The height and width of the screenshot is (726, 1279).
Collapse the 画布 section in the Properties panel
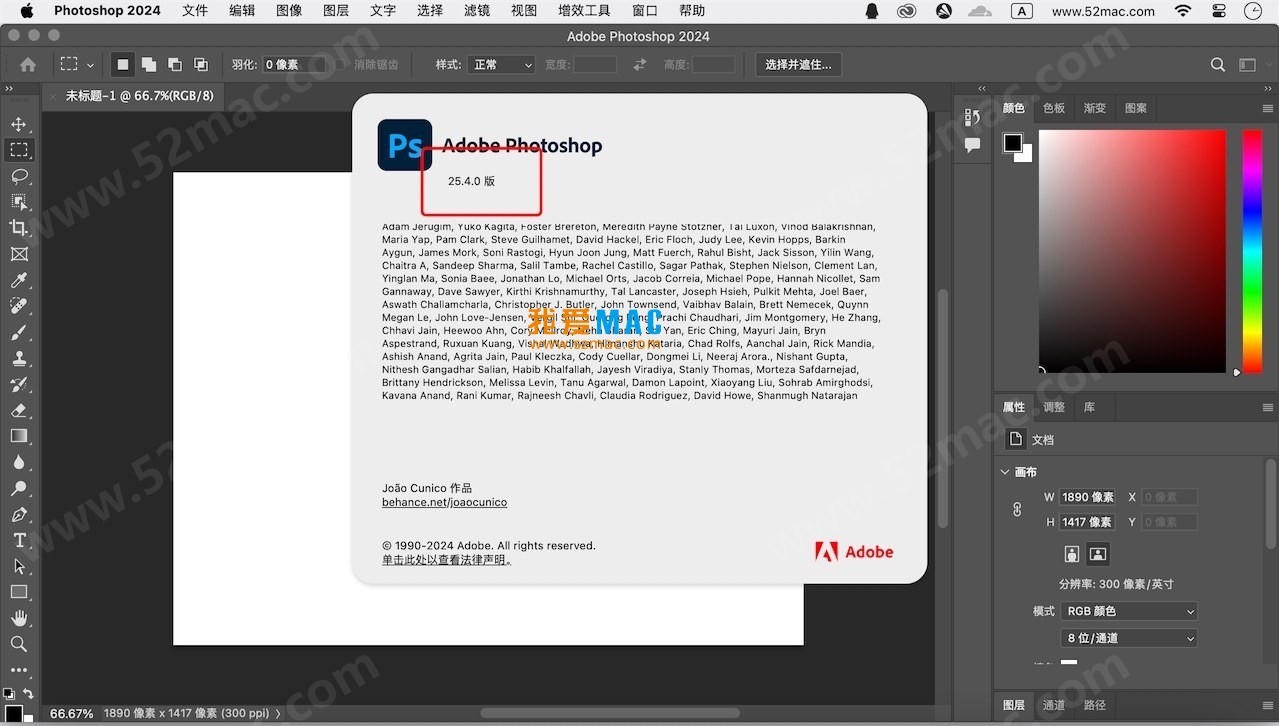point(1005,471)
